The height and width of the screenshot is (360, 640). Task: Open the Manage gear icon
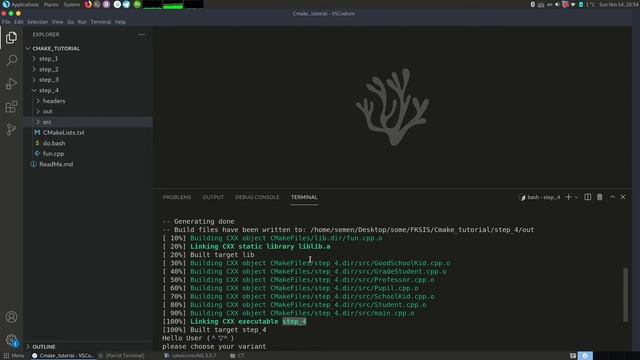[11, 340]
